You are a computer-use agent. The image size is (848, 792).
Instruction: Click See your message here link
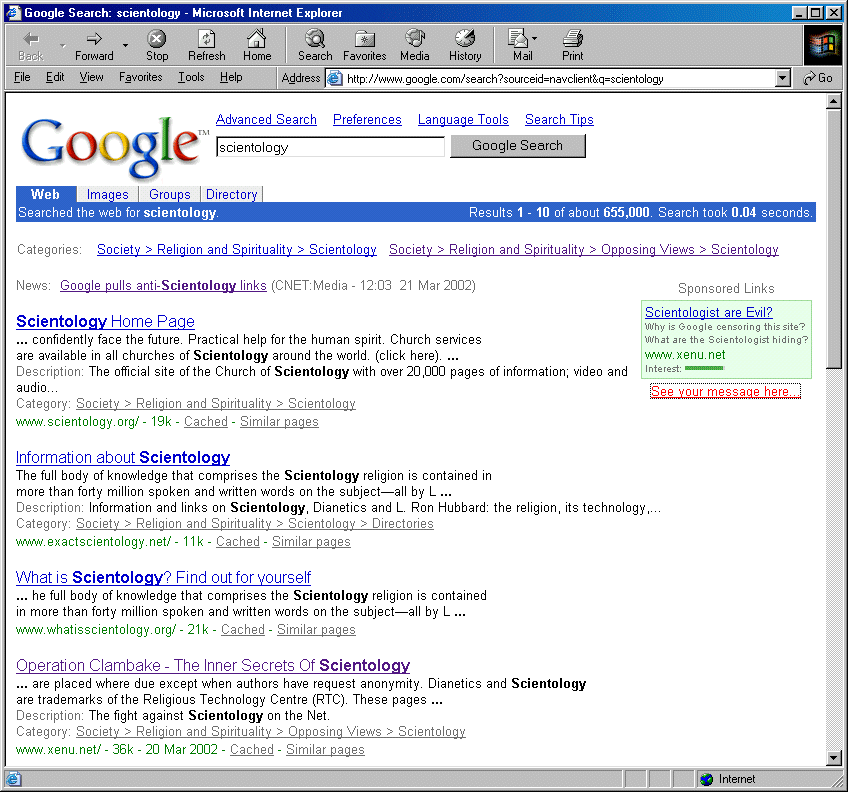tap(725, 391)
